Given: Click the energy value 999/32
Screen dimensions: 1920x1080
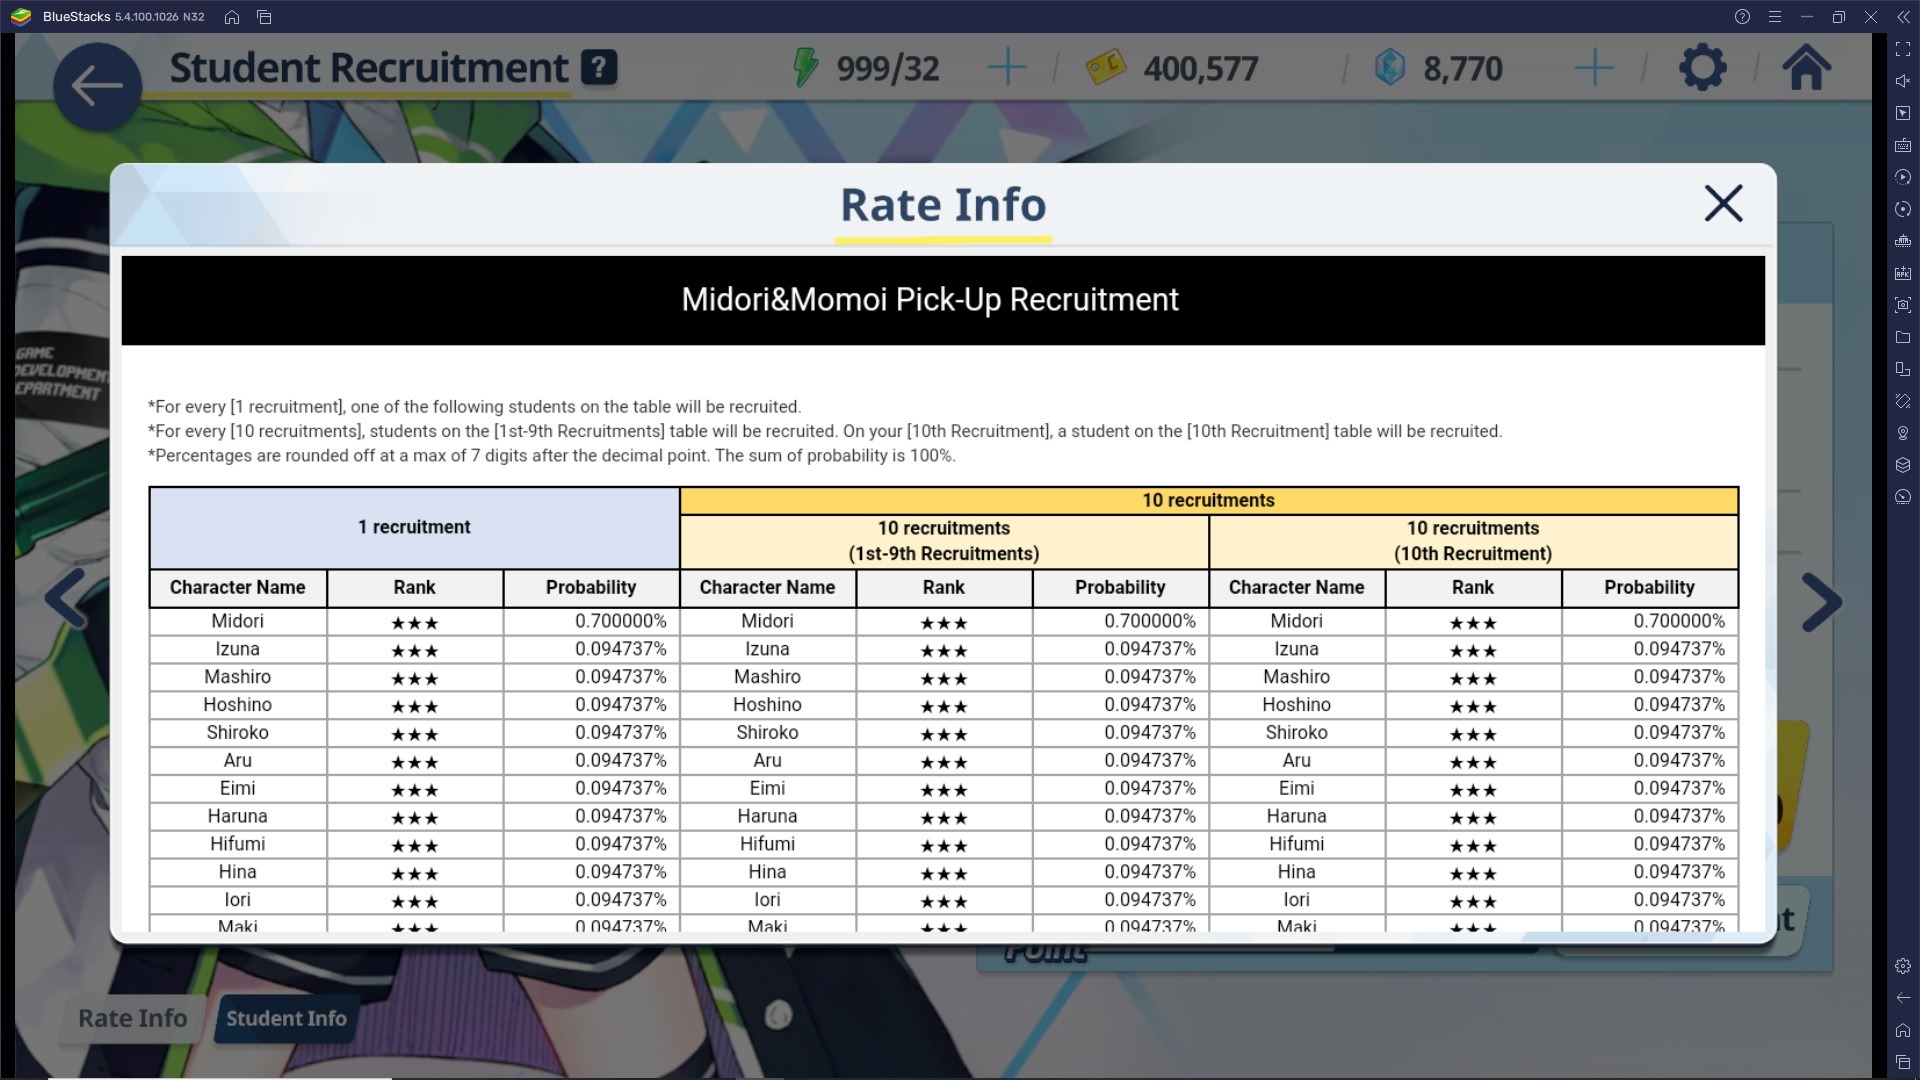Looking at the screenshot, I should pos(888,68).
